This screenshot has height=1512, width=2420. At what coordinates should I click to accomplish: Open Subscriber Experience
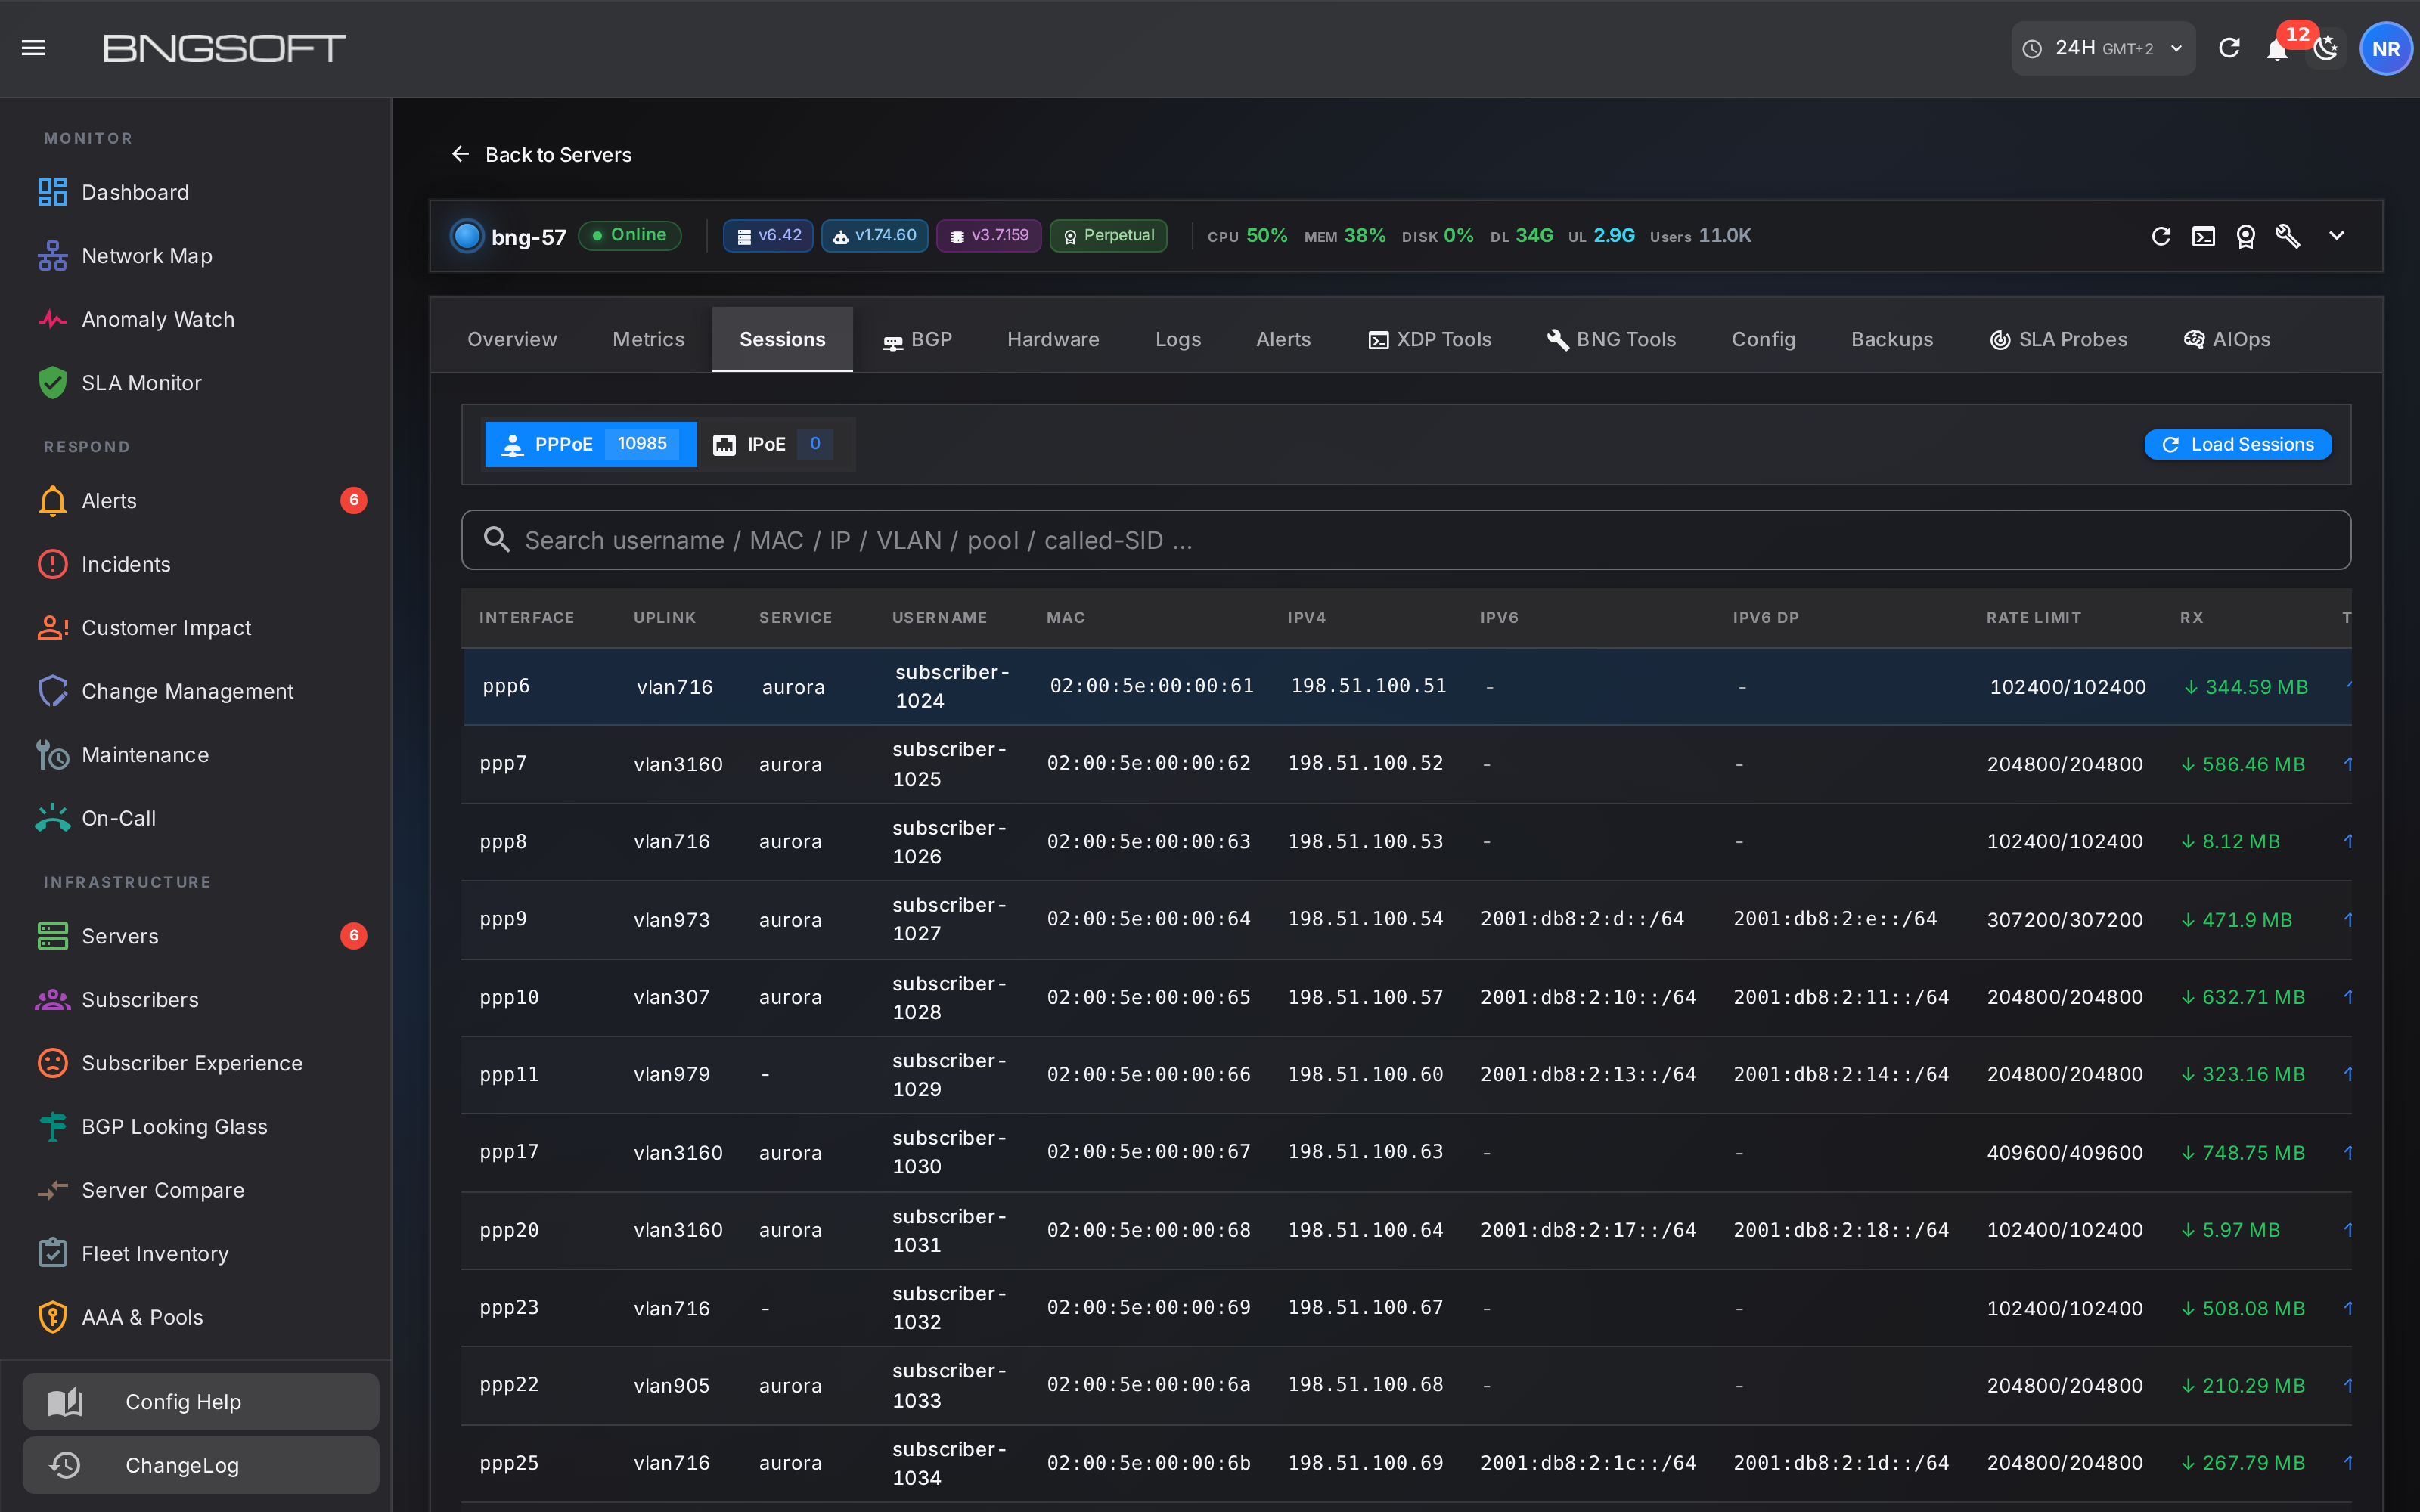[x=196, y=1063]
